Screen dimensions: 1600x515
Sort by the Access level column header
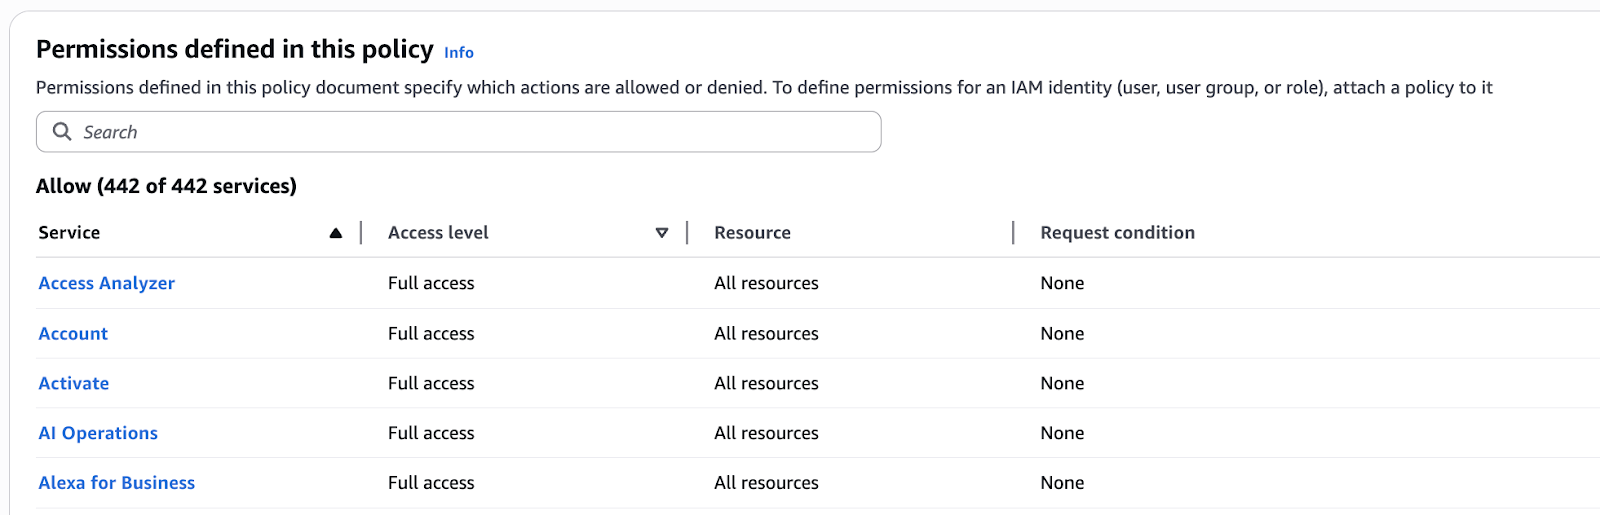(x=438, y=233)
